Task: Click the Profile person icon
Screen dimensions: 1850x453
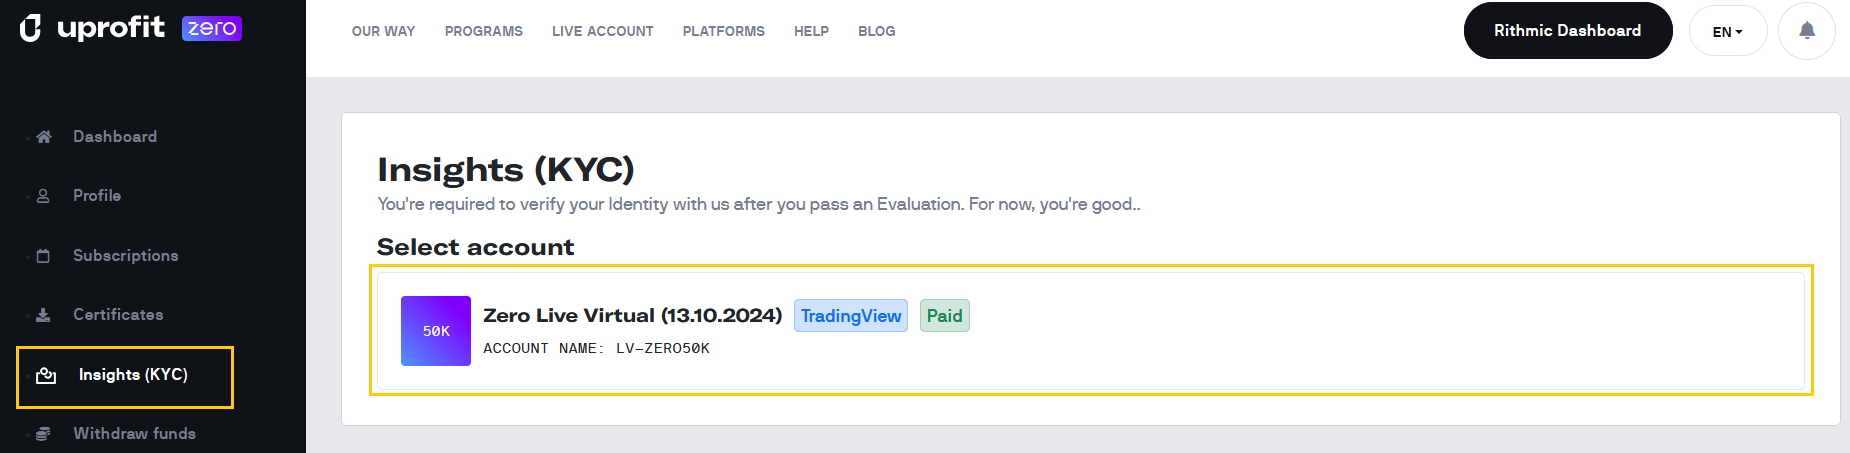Action: (43, 196)
